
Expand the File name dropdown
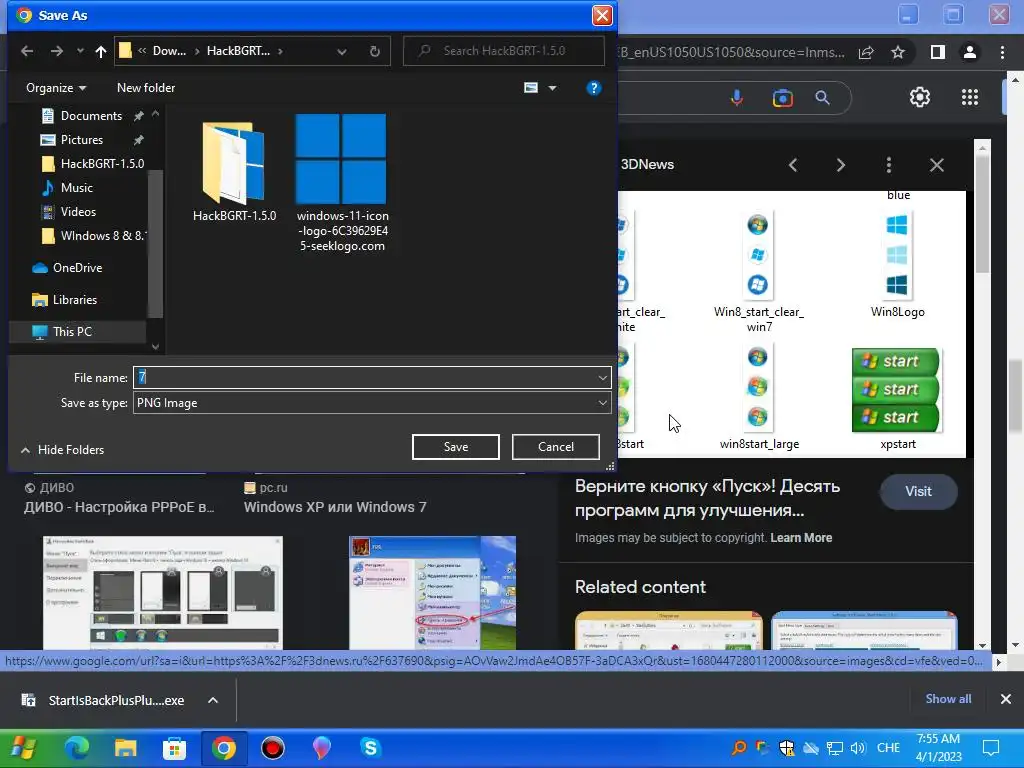[602, 377]
